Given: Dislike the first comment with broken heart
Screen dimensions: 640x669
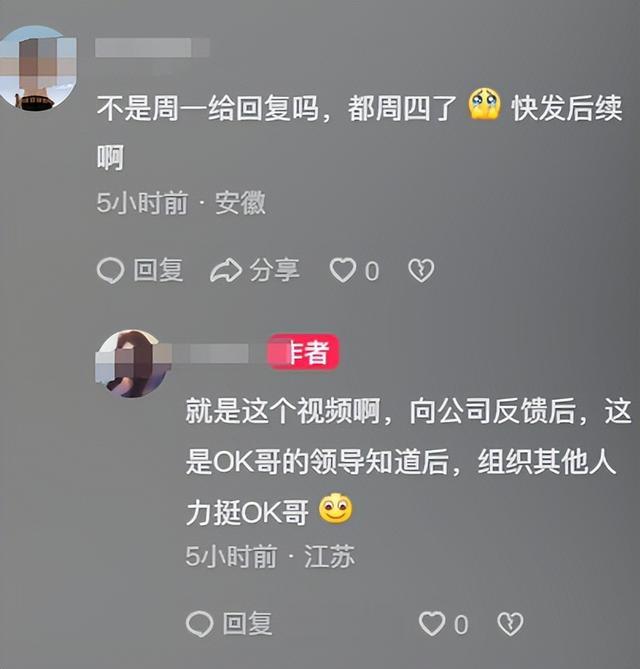Looking at the screenshot, I should click(x=421, y=271).
